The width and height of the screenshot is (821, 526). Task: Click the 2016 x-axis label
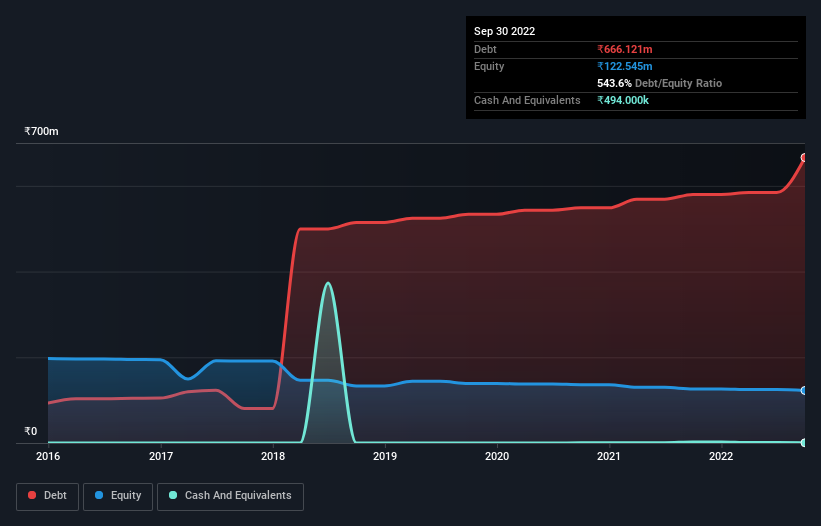click(48, 456)
